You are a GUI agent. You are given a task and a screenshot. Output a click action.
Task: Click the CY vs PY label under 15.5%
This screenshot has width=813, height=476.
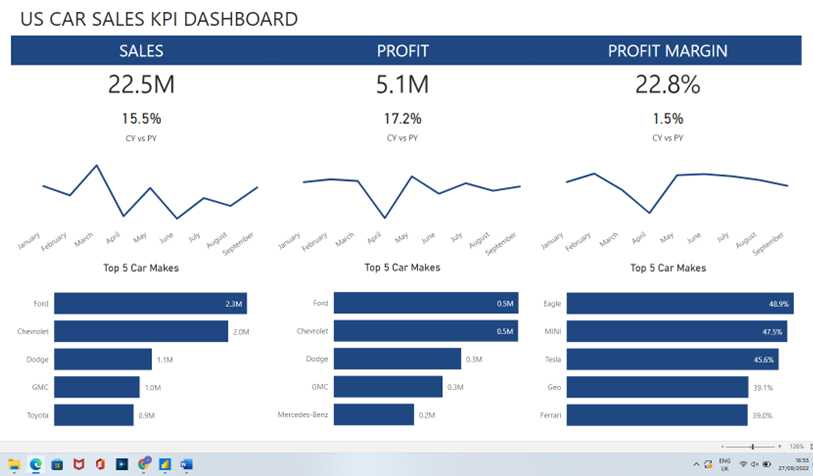tap(141, 138)
